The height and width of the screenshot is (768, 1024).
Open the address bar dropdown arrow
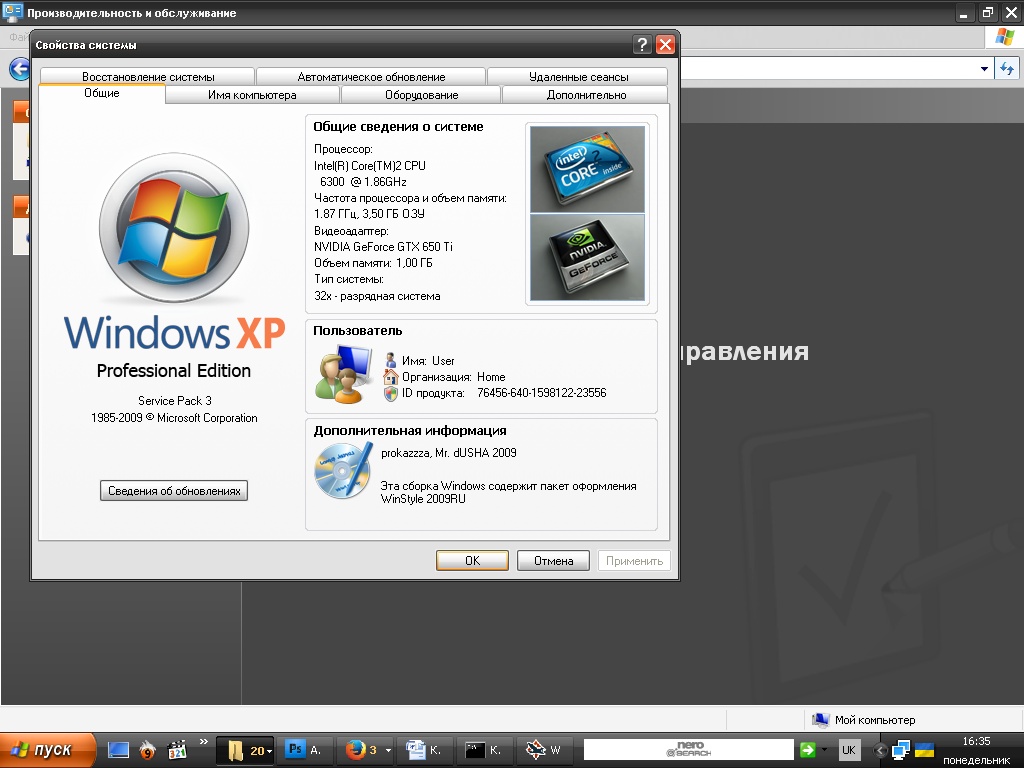pyautogui.click(x=984, y=69)
